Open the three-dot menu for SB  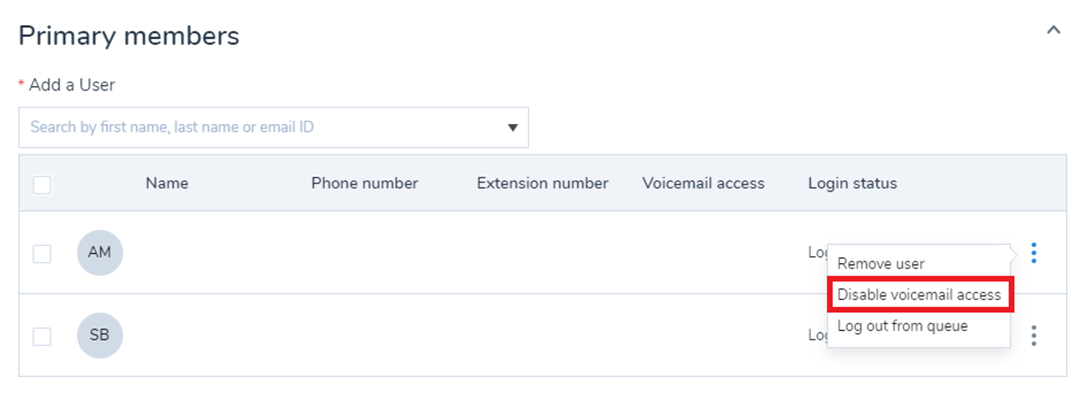click(1033, 336)
